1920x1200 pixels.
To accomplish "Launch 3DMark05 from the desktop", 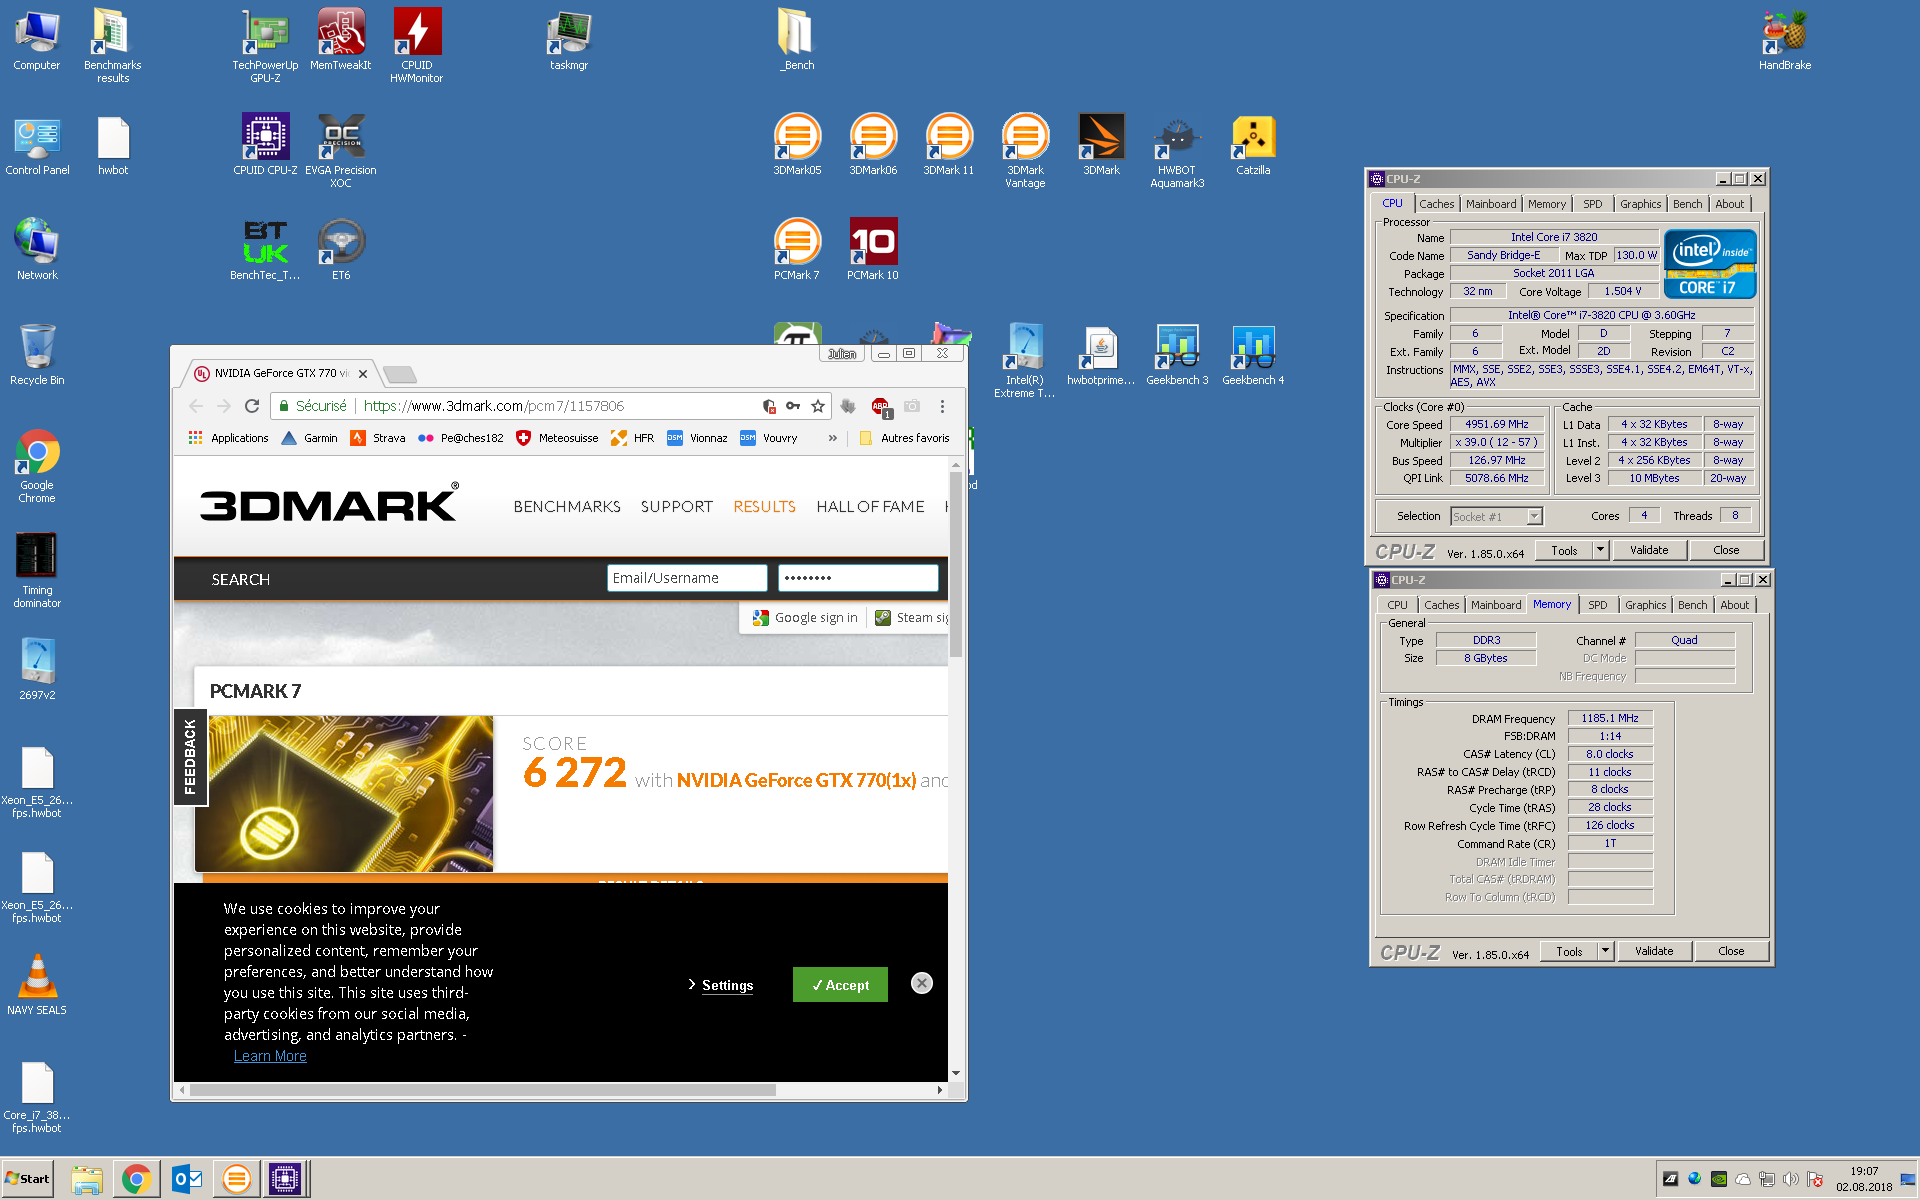I will [797, 144].
